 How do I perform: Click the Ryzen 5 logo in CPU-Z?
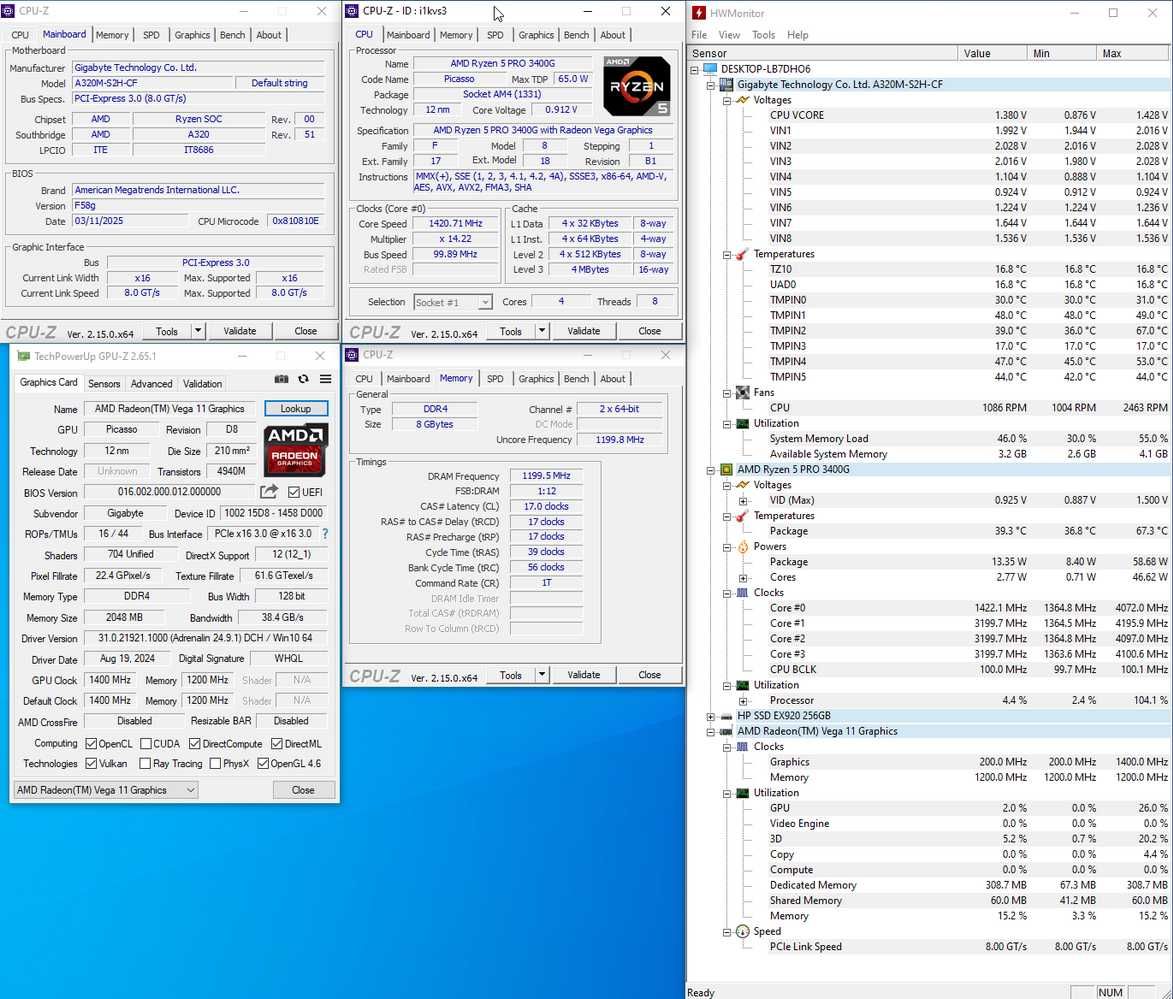pyautogui.click(x=637, y=86)
